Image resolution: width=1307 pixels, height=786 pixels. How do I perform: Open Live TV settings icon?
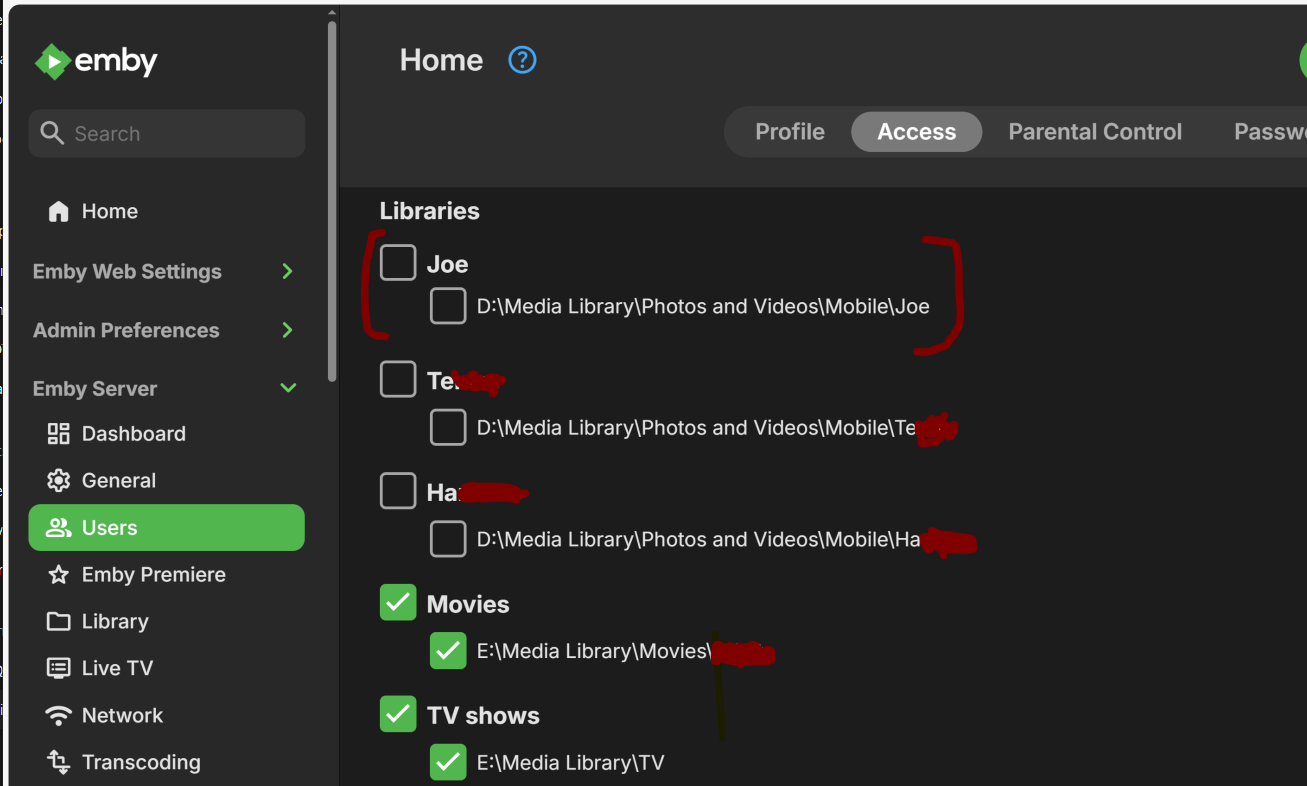59,668
